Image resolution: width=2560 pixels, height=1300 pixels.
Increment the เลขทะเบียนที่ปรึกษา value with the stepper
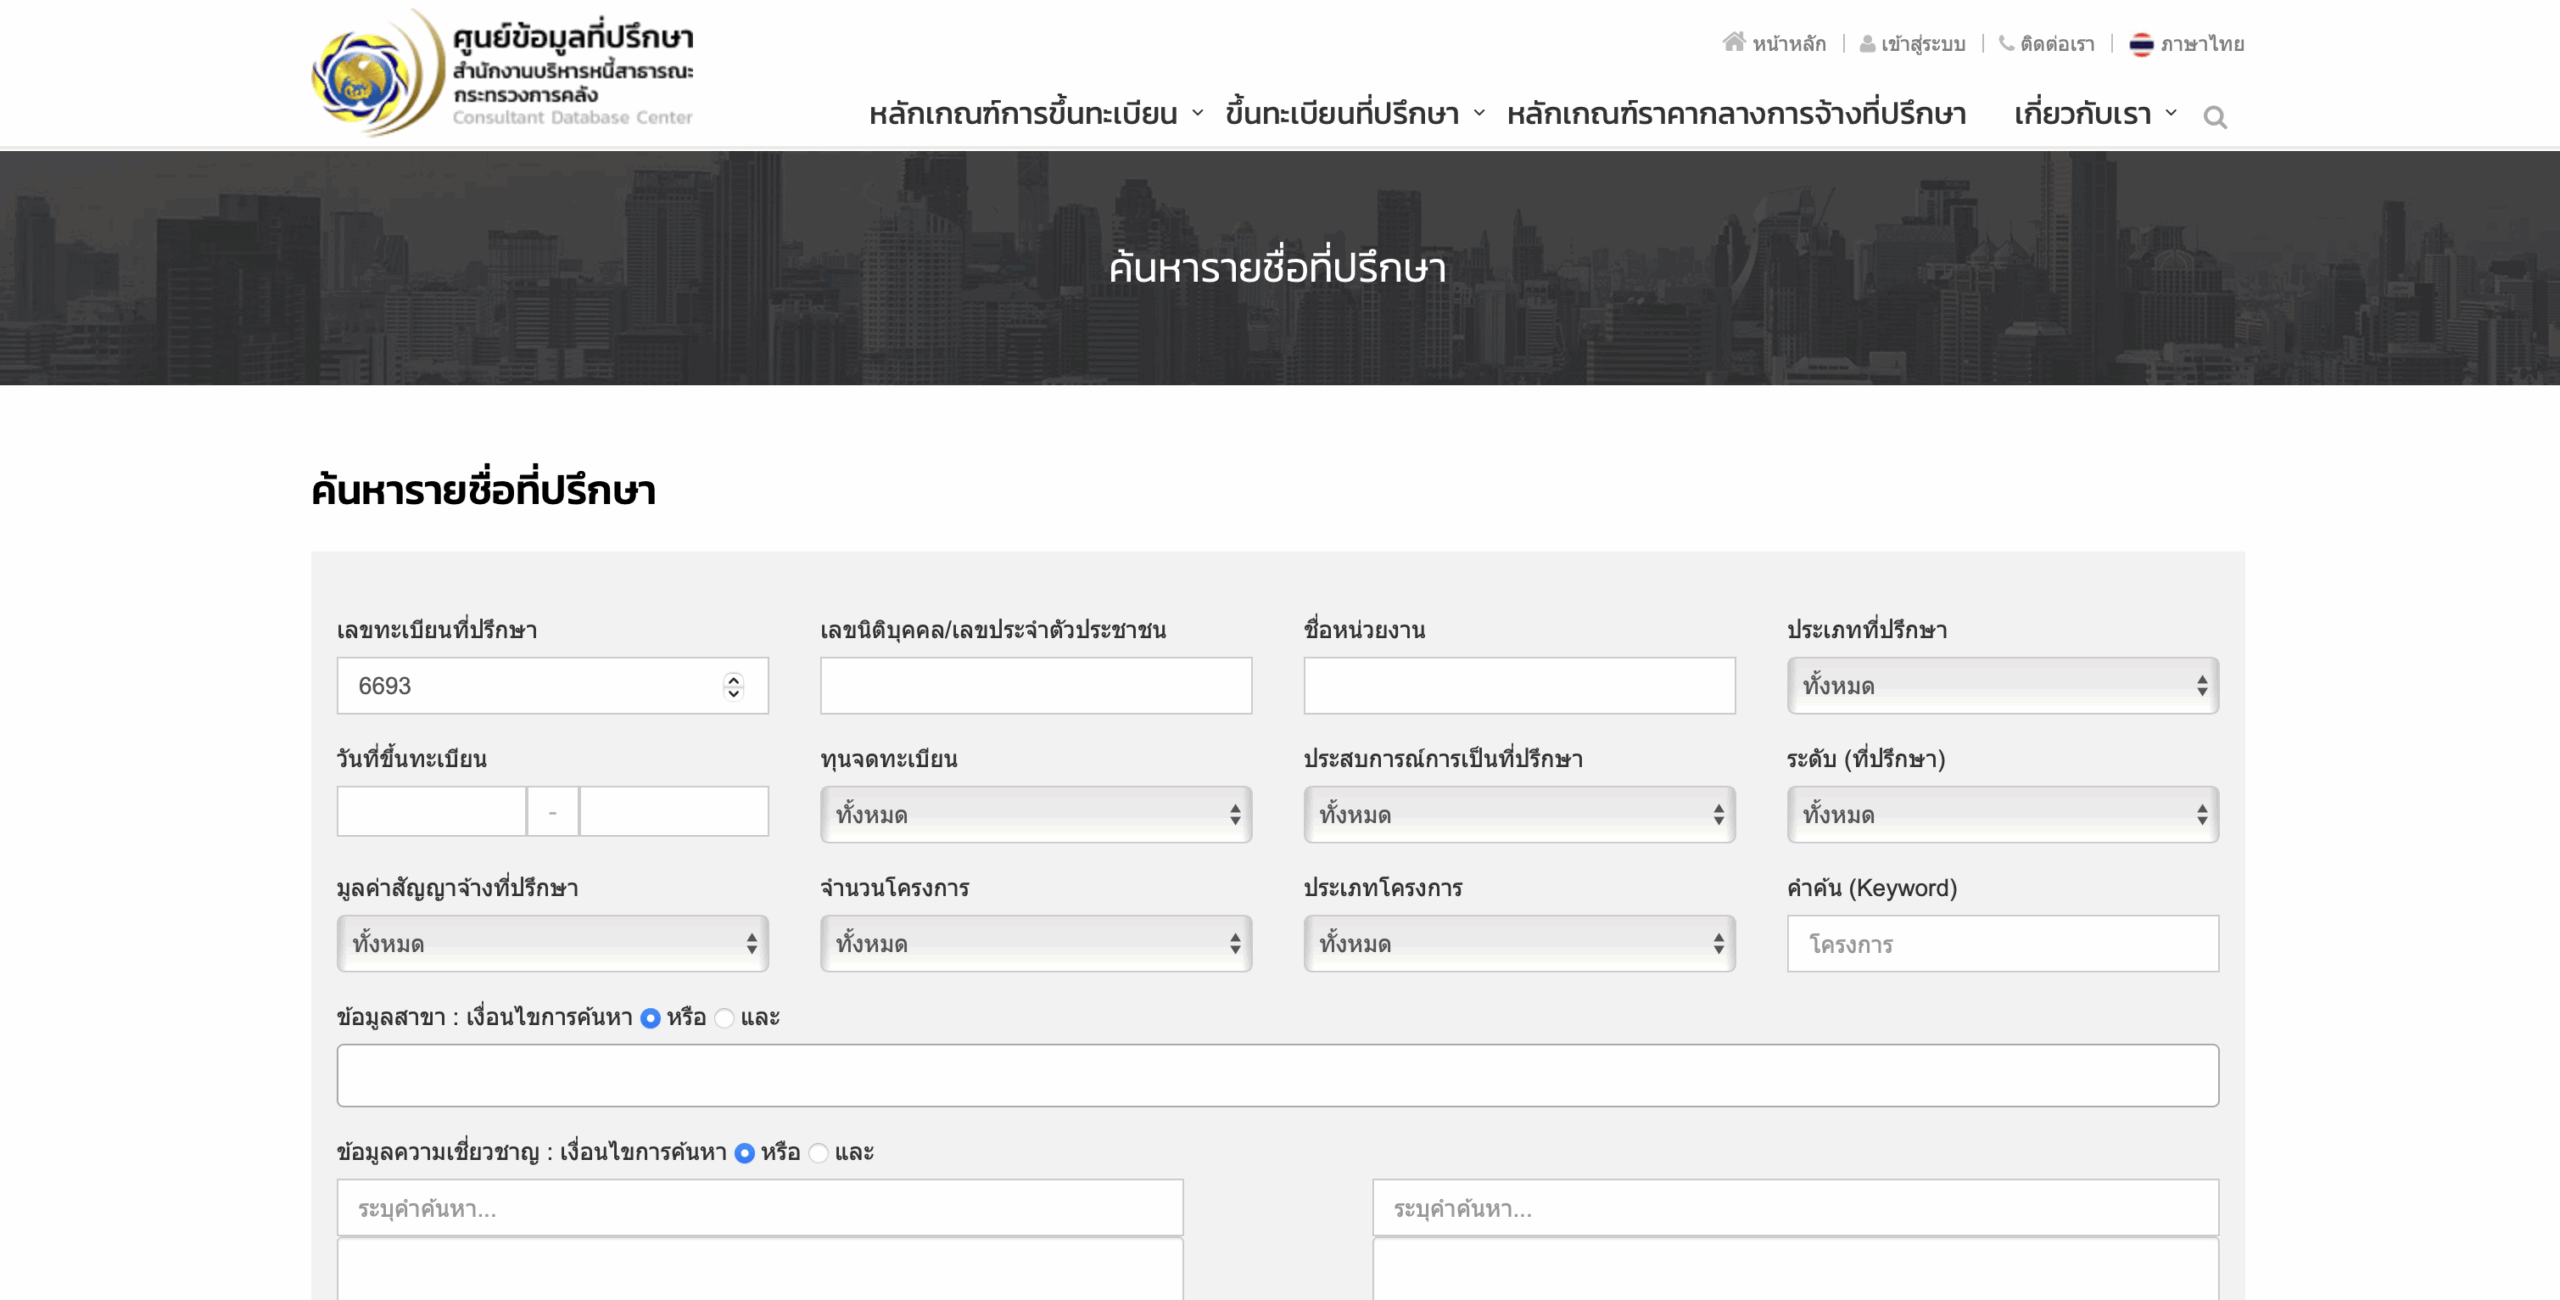click(x=733, y=679)
